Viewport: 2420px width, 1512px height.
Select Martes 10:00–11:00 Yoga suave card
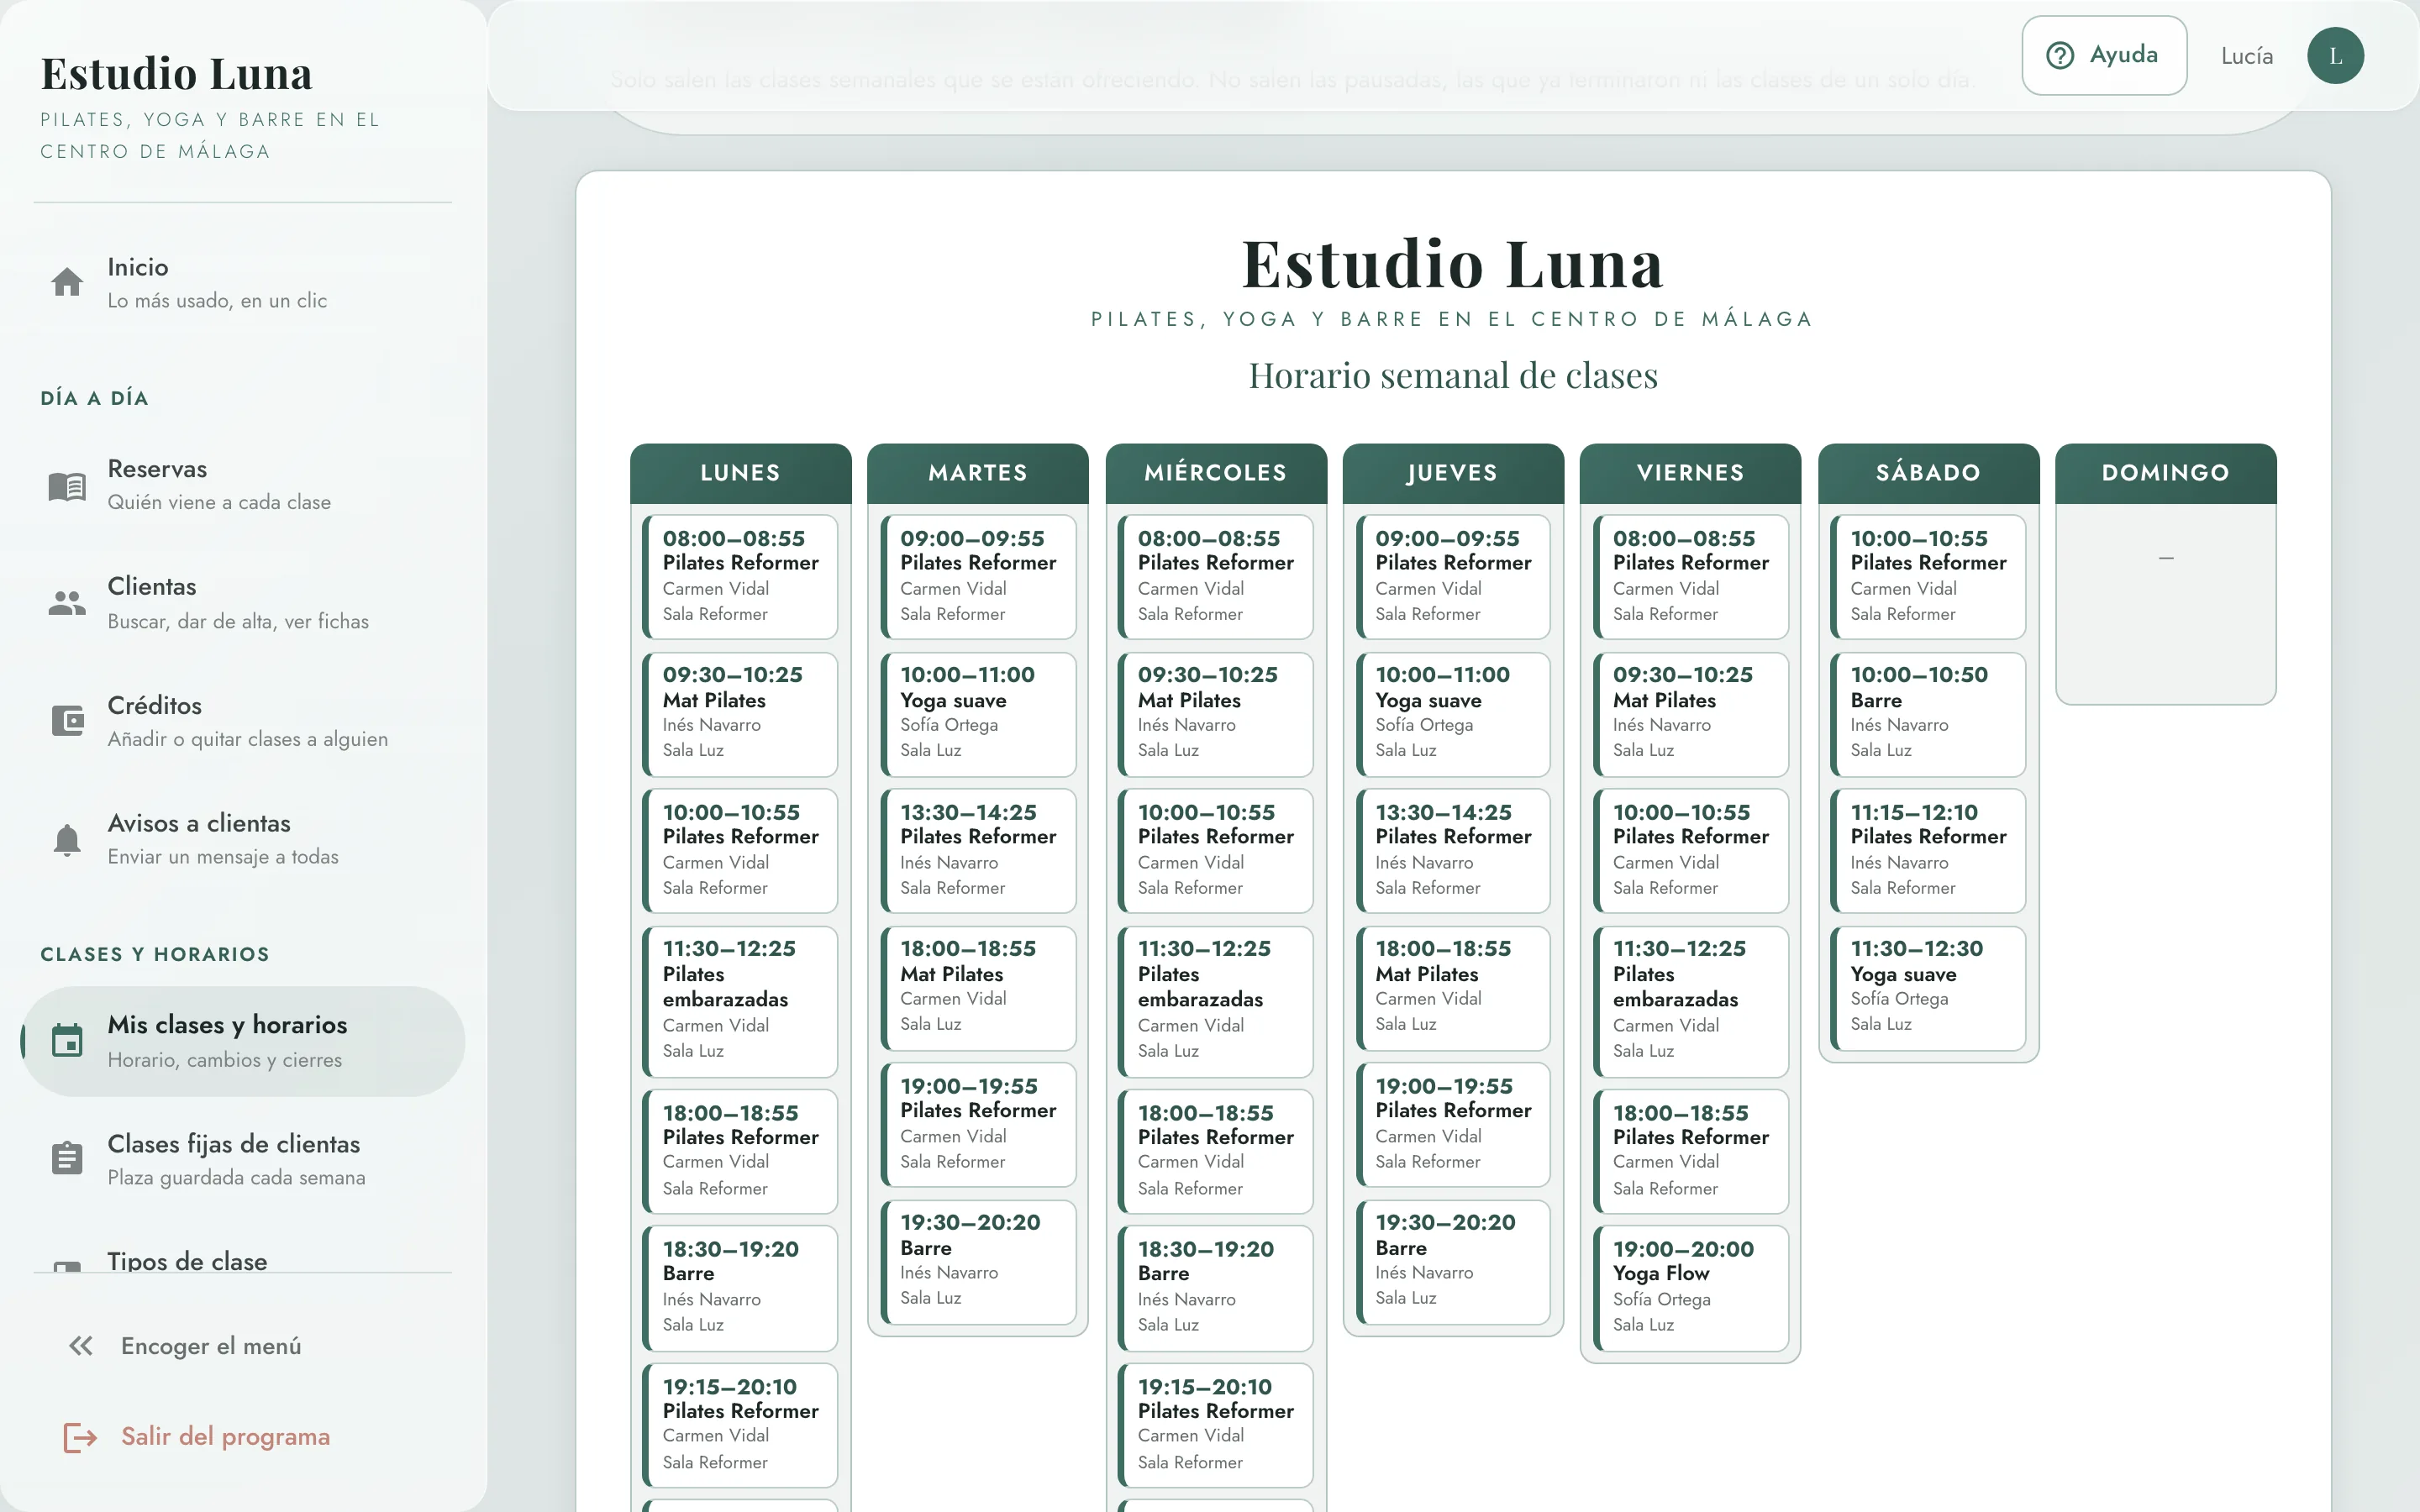[x=978, y=713]
